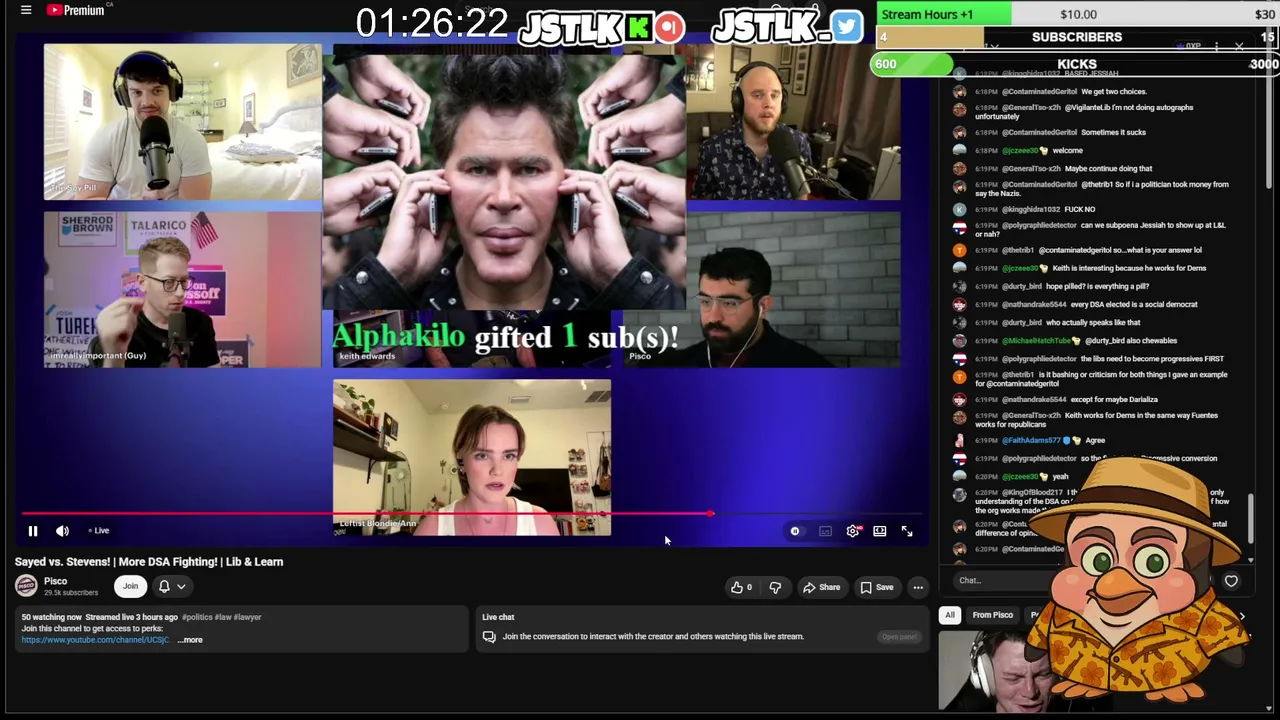Open the Pisco channel avatar
Screen dimensions: 1280x720
tap(26, 586)
